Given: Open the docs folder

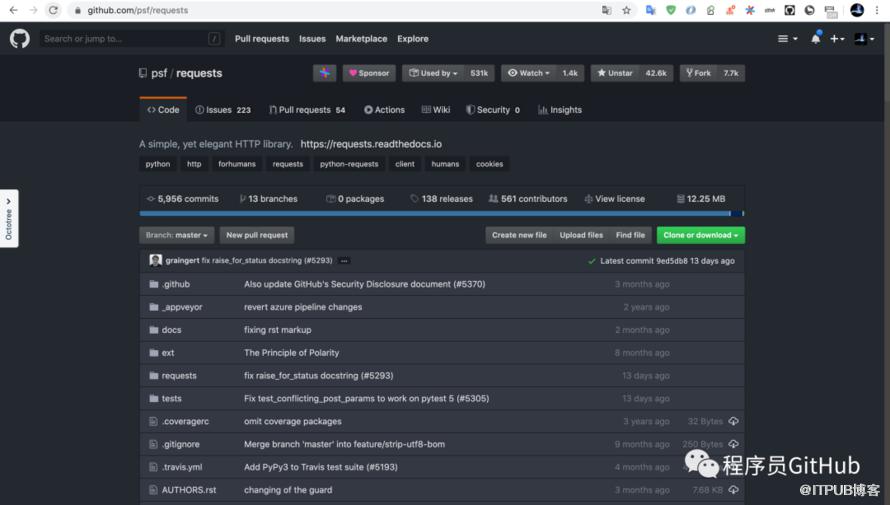Looking at the screenshot, I should click(171, 330).
